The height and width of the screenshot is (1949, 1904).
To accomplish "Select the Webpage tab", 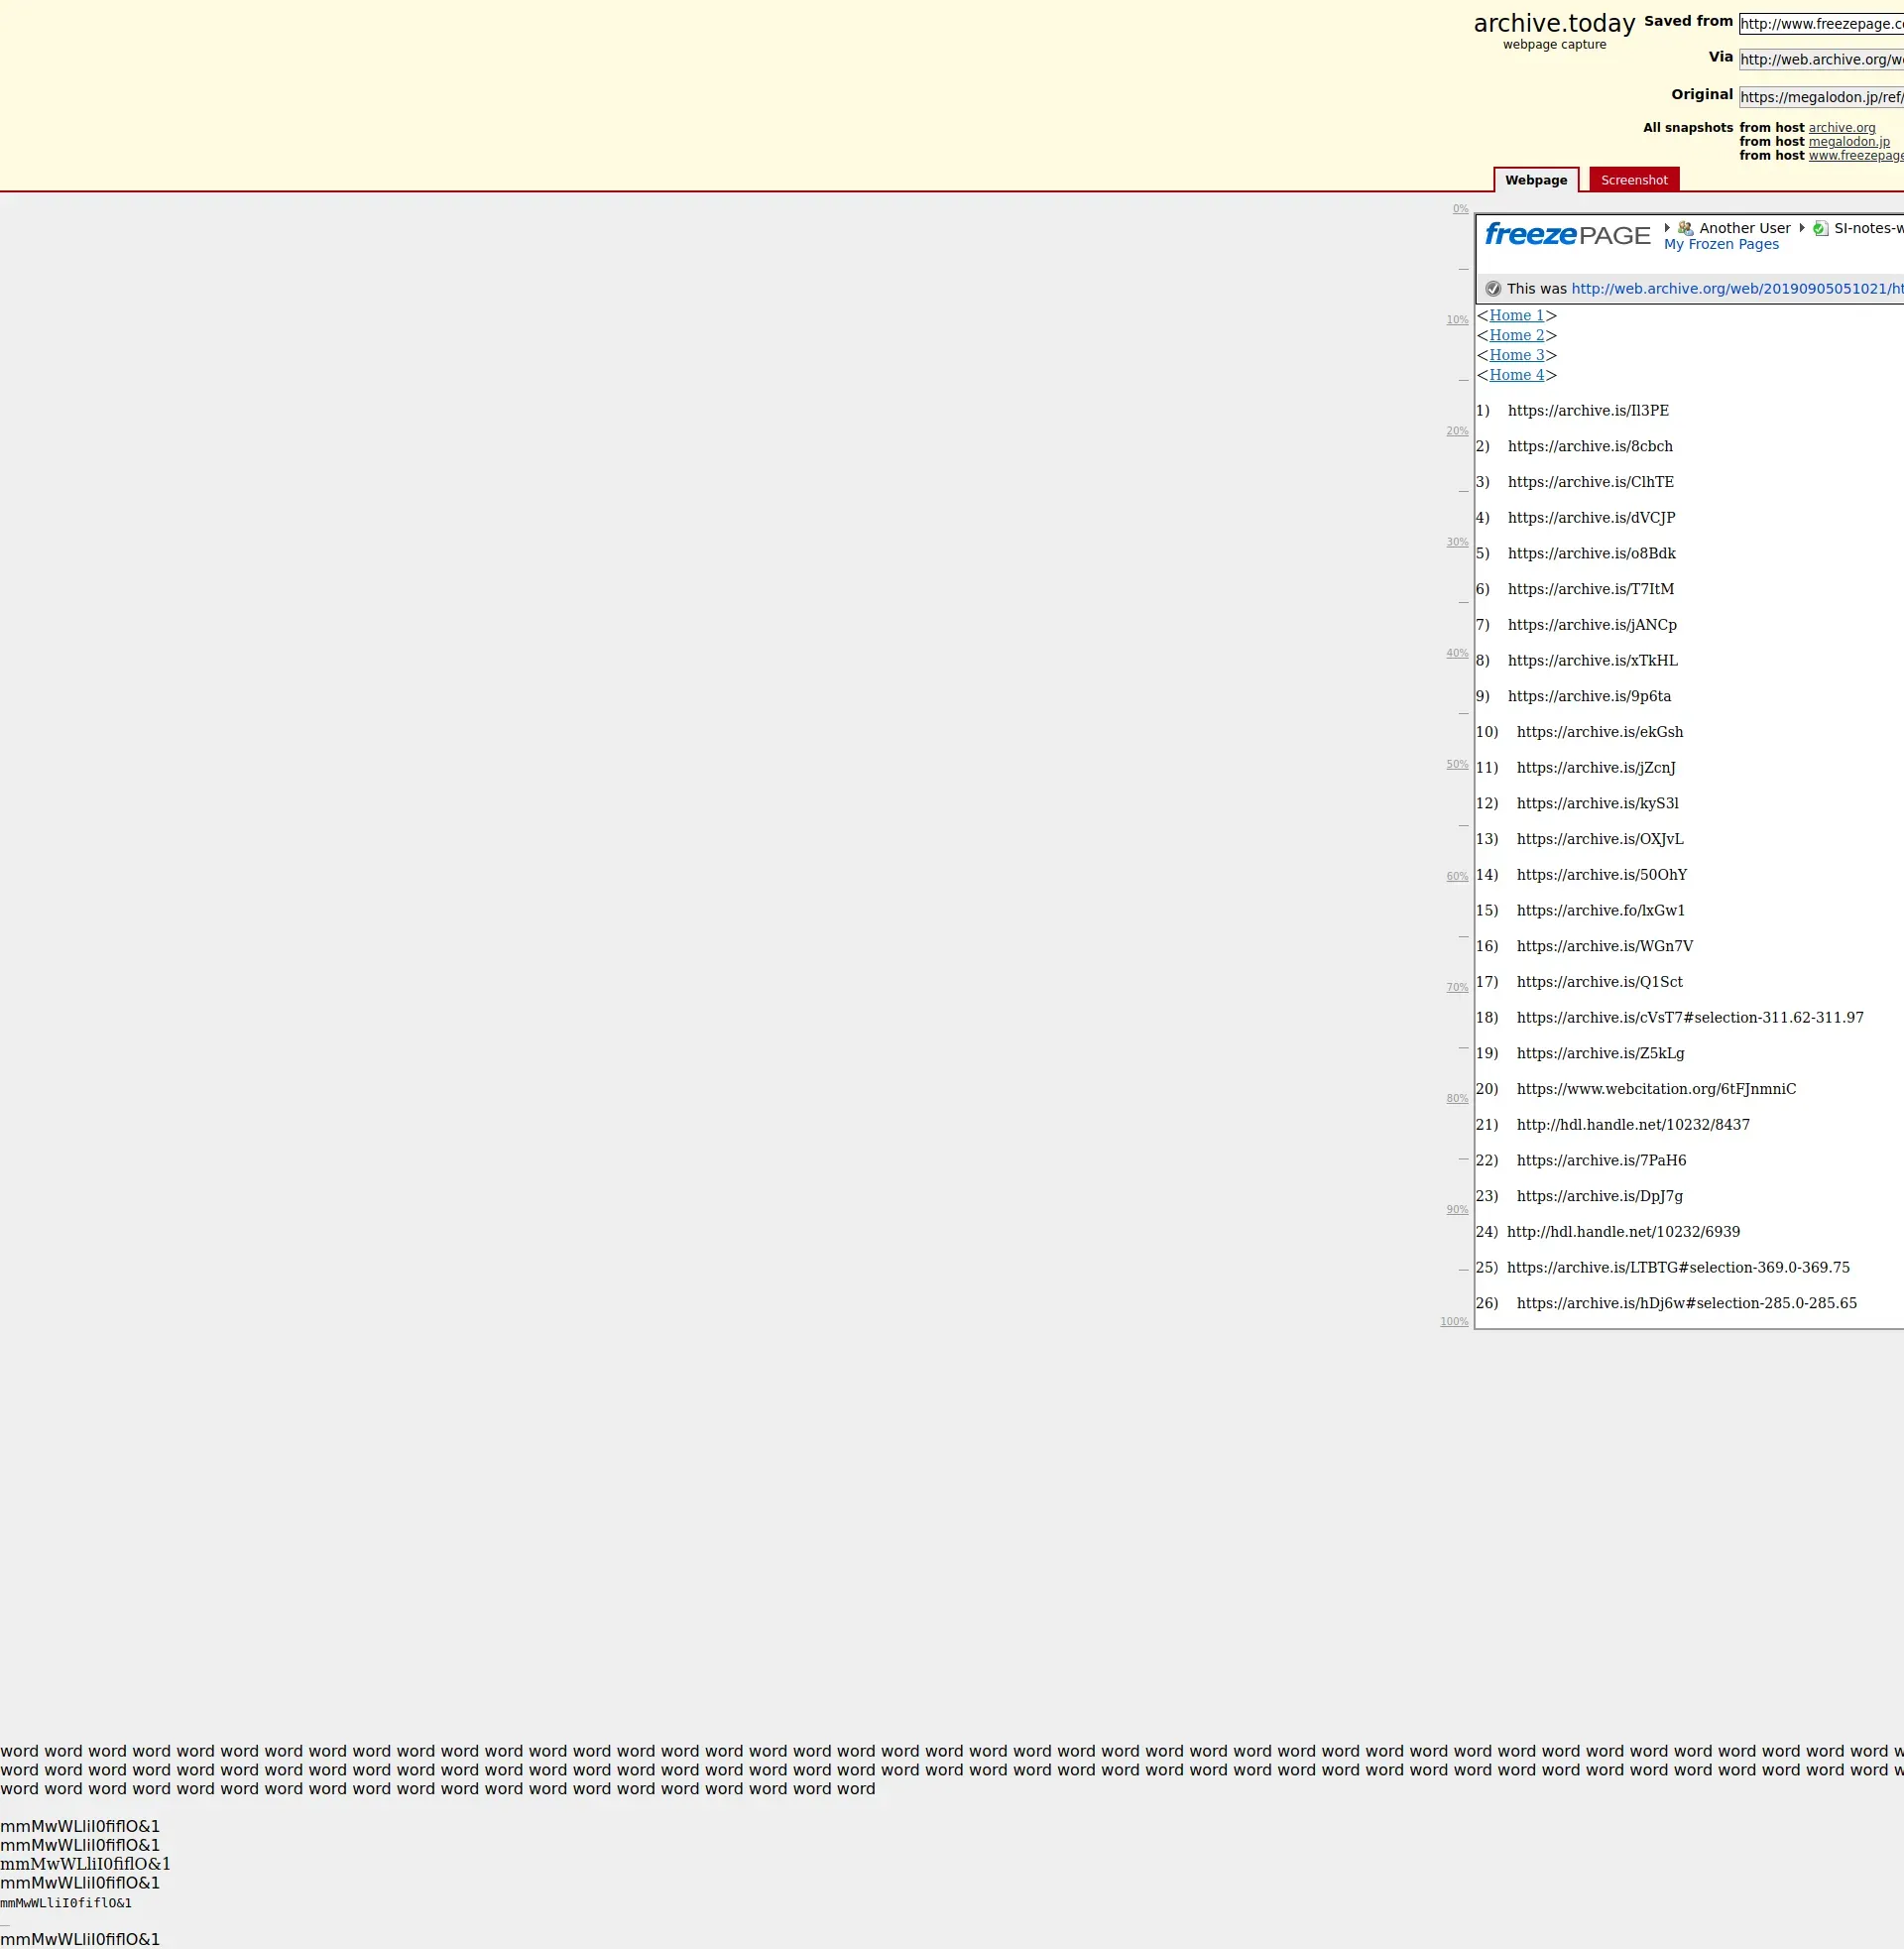I will (1535, 180).
